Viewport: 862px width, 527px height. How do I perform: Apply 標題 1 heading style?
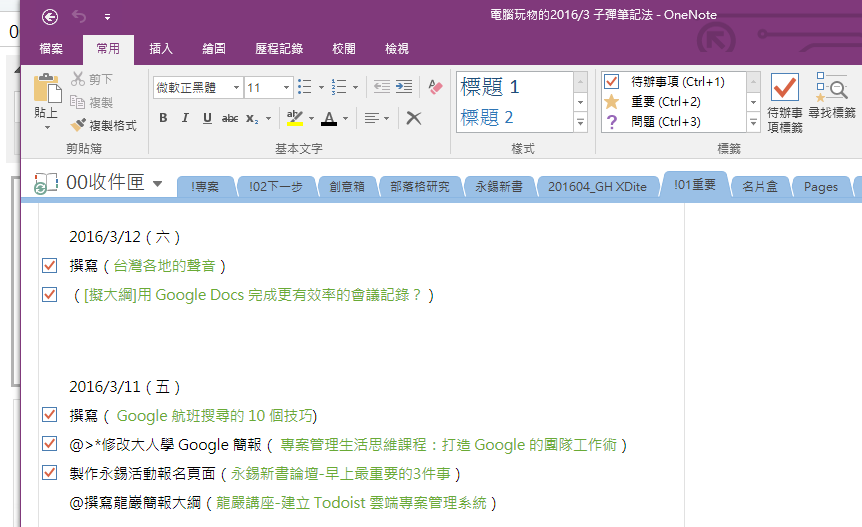[x=515, y=87]
